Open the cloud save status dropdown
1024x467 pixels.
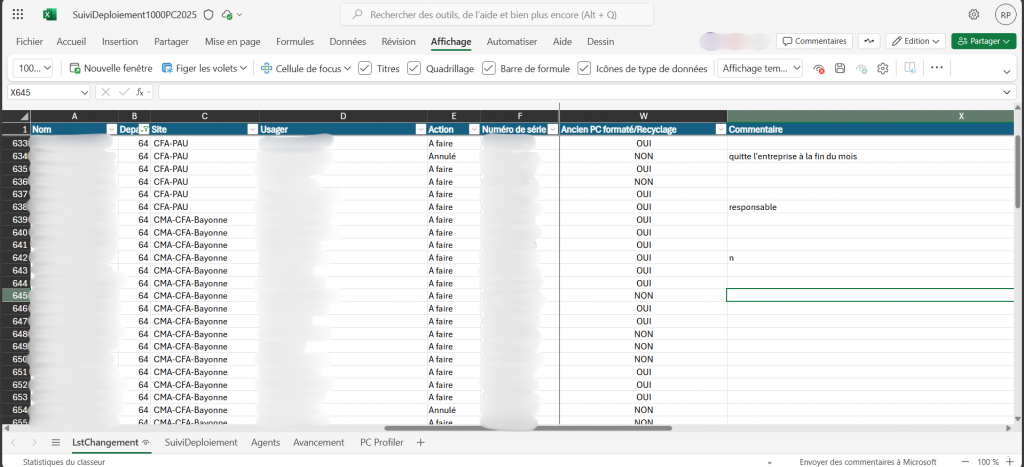click(x=232, y=14)
